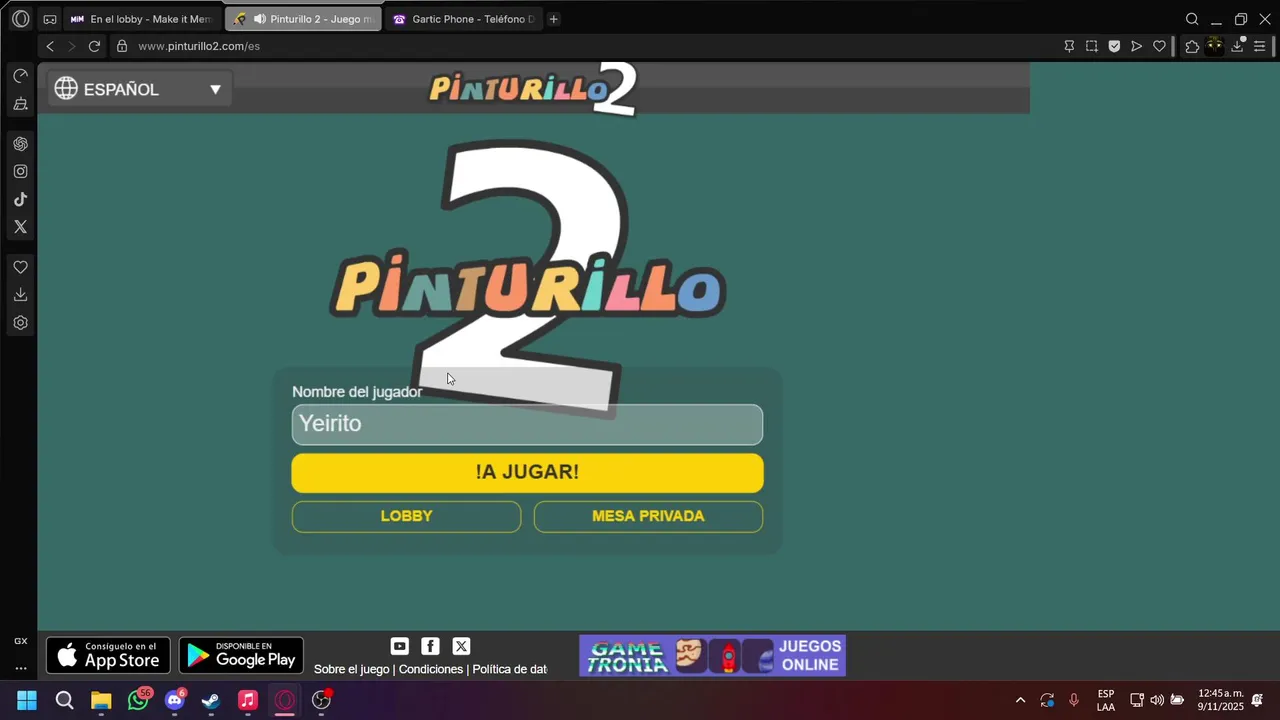Open X (Twitter) in the sidebar
This screenshot has height=720, width=1280.
[x=20, y=227]
